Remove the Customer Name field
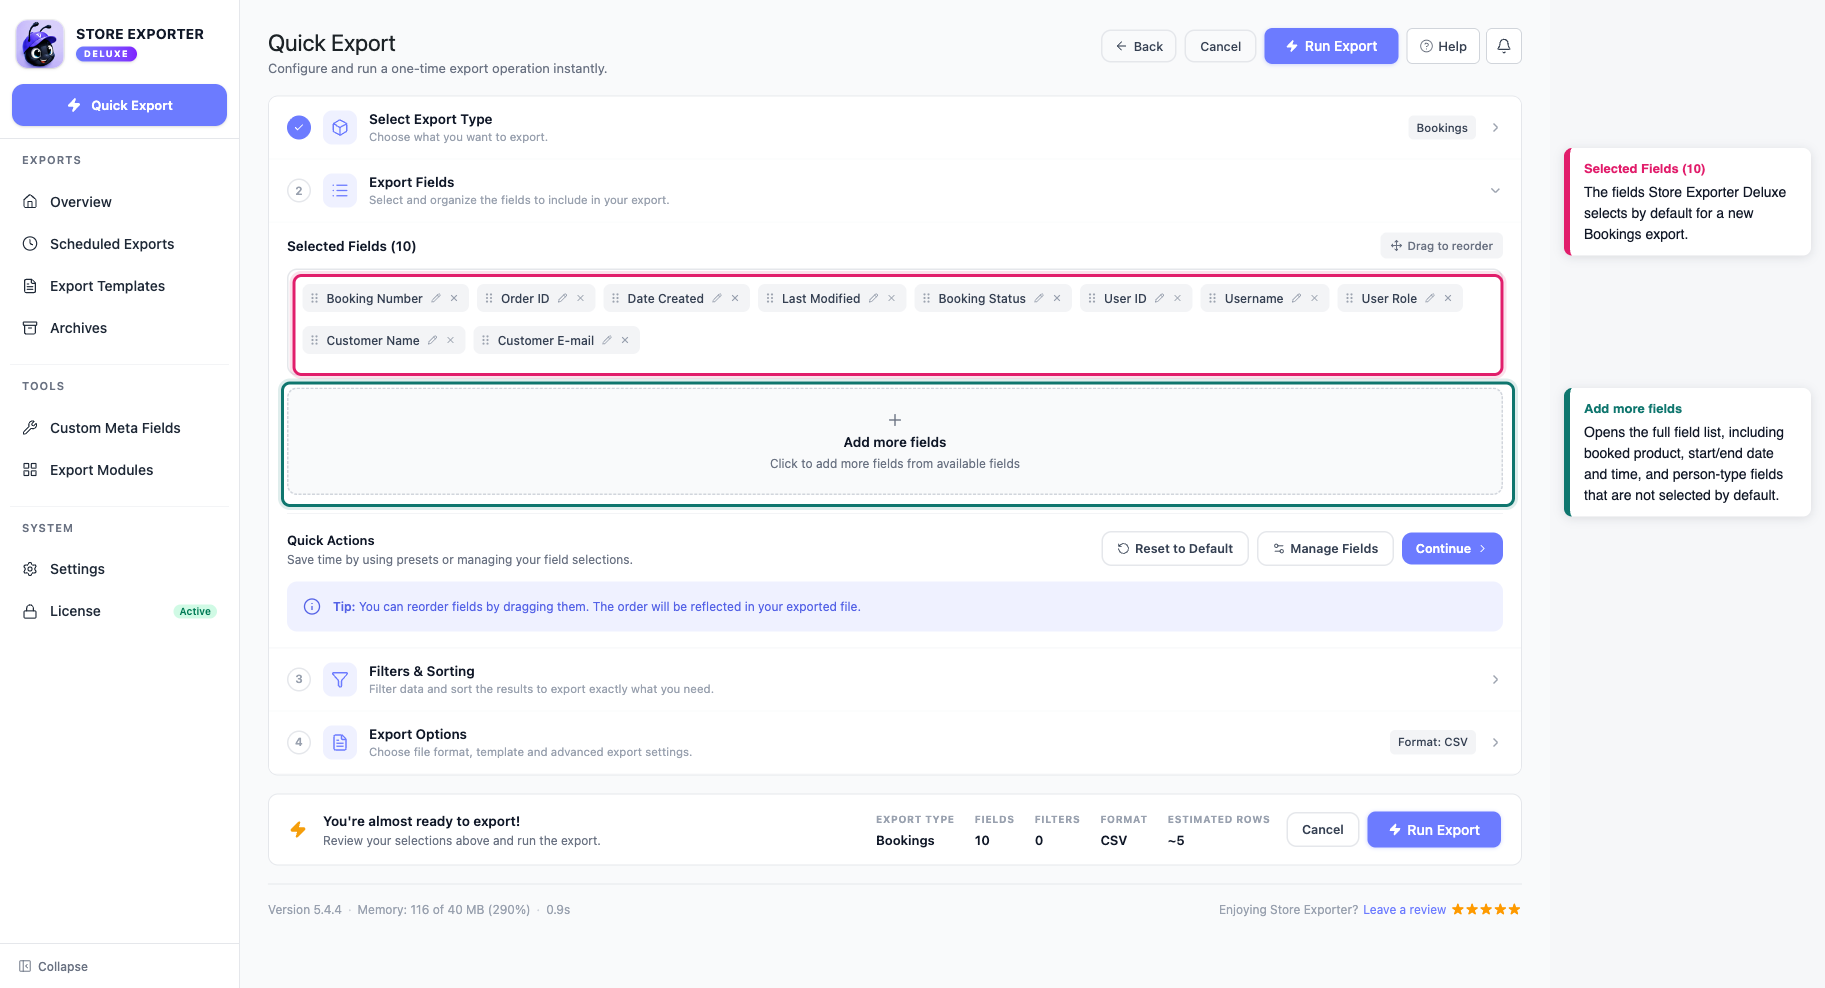1825x988 pixels. pyautogui.click(x=451, y=340)
